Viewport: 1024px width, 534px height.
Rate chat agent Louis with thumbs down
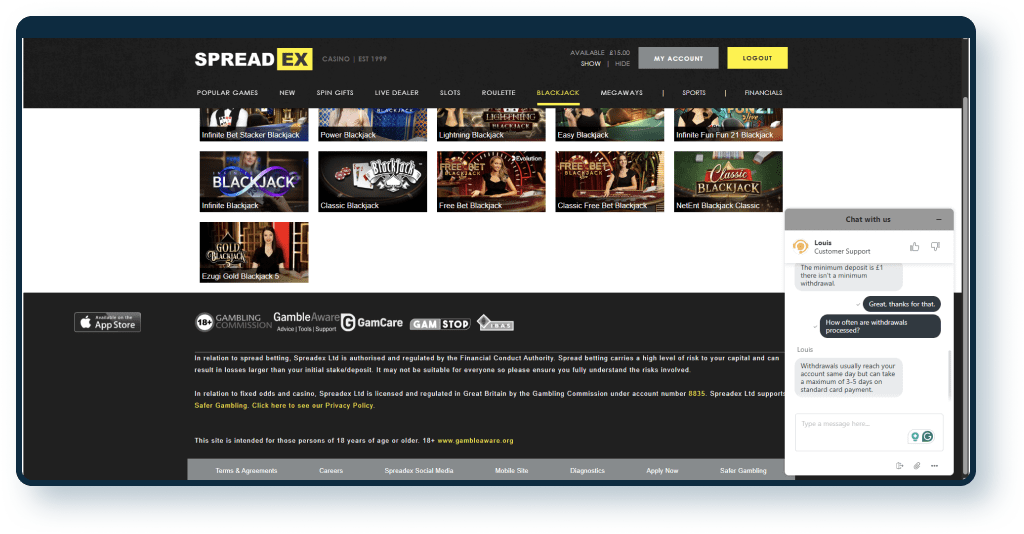[935, 246]
